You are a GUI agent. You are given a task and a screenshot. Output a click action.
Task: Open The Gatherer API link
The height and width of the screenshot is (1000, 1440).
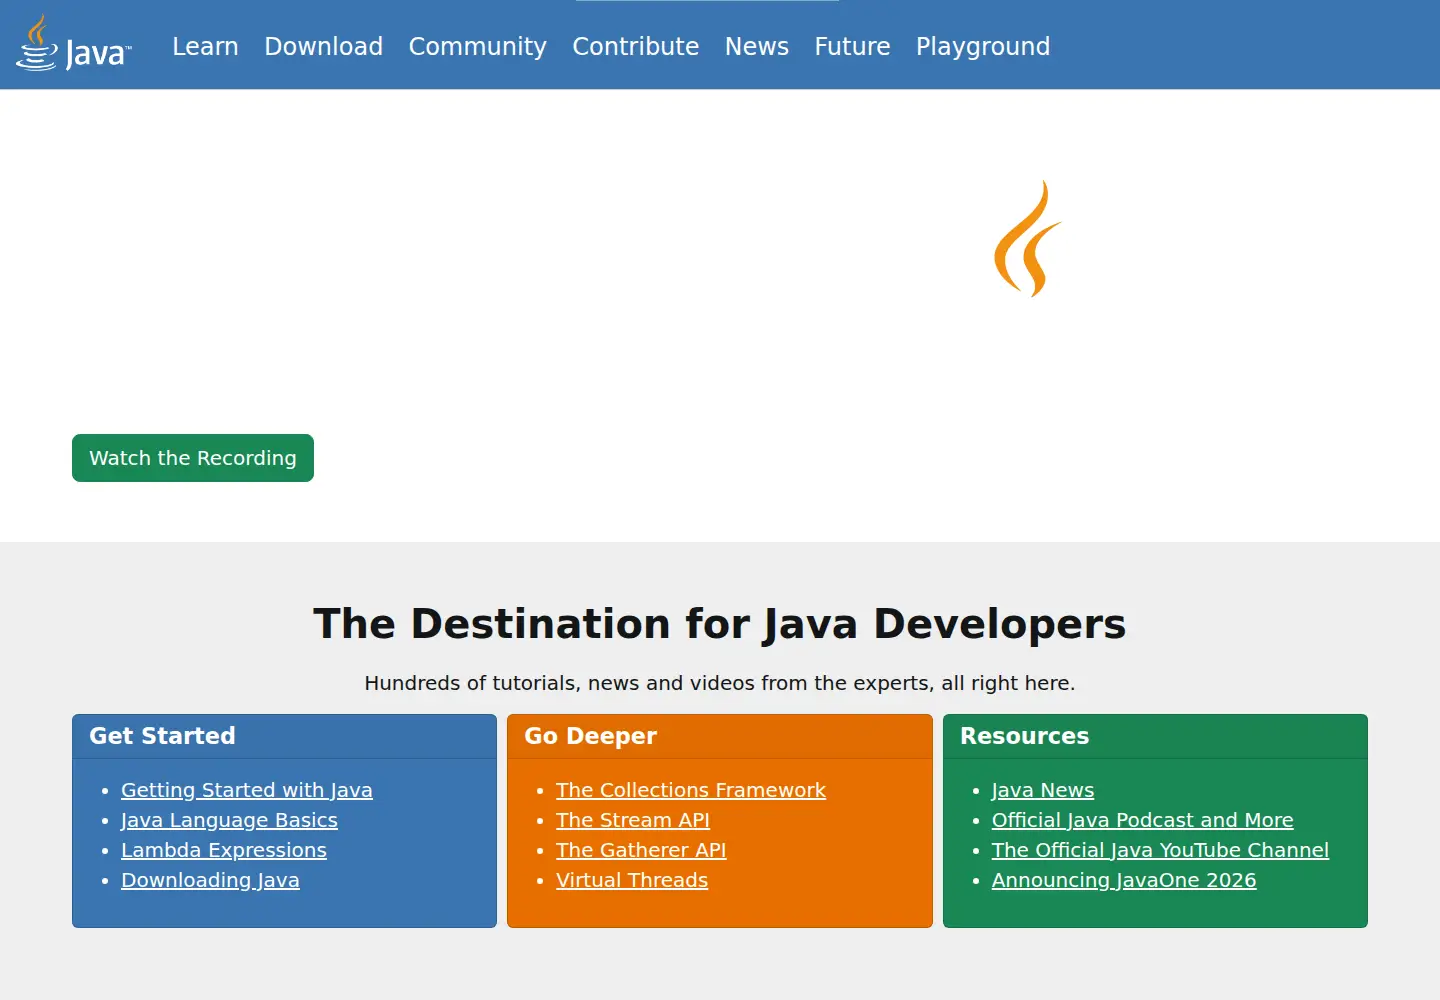[641, 850]
